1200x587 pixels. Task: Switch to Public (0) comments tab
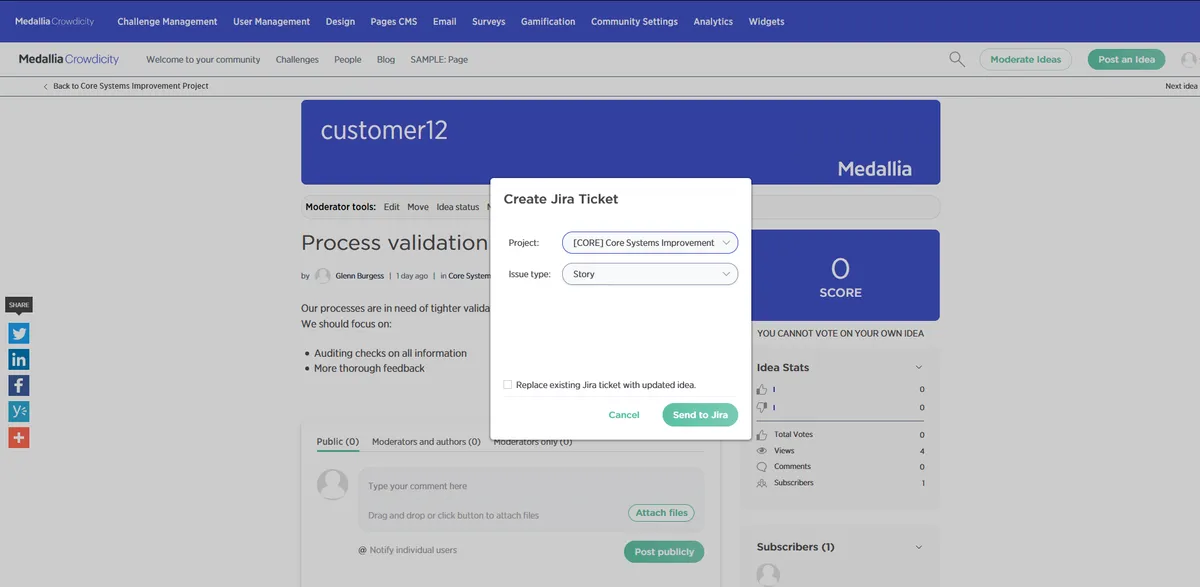[338, 442]
